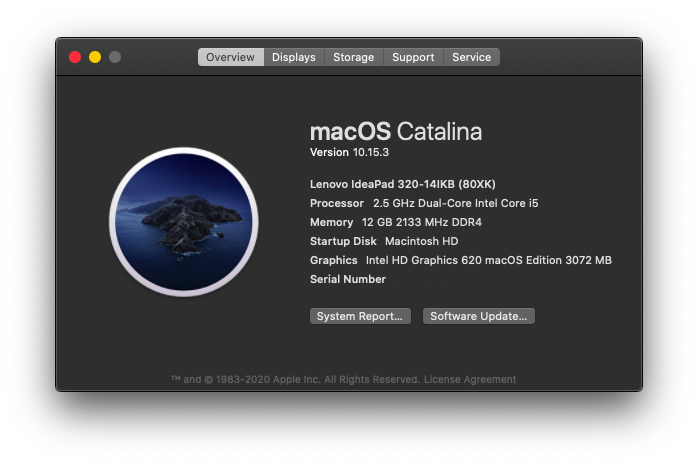Click the macOS Catalina island logo
The height and width of the screenshot is (465, 698).
pyautogui.click(x=184, y=222)
